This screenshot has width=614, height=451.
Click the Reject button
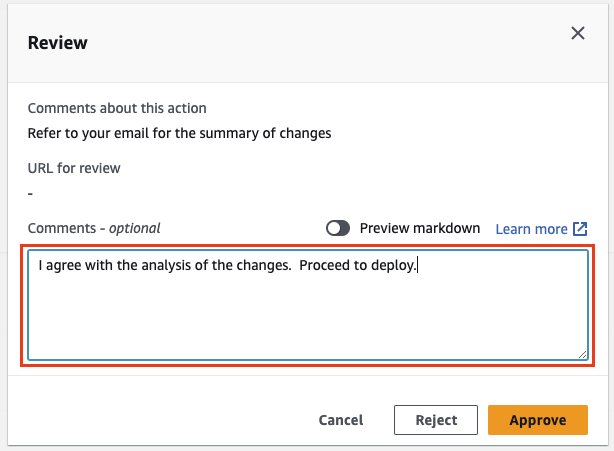tap(436, 420)
